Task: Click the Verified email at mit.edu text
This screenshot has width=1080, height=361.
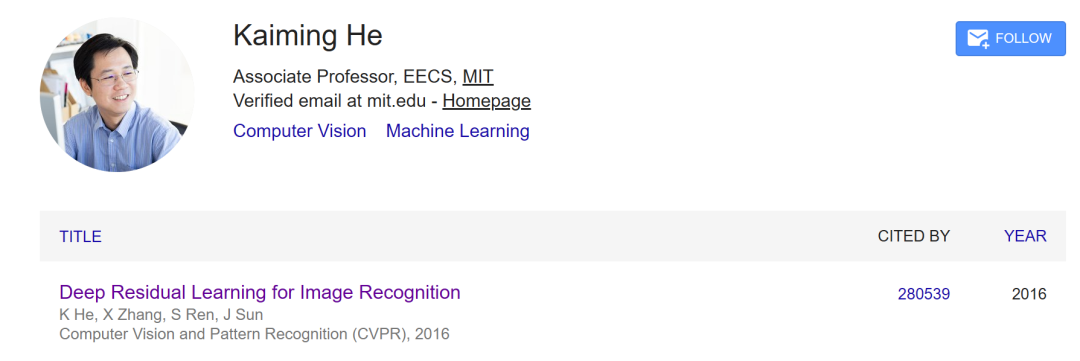Action: tap(333, 101)
